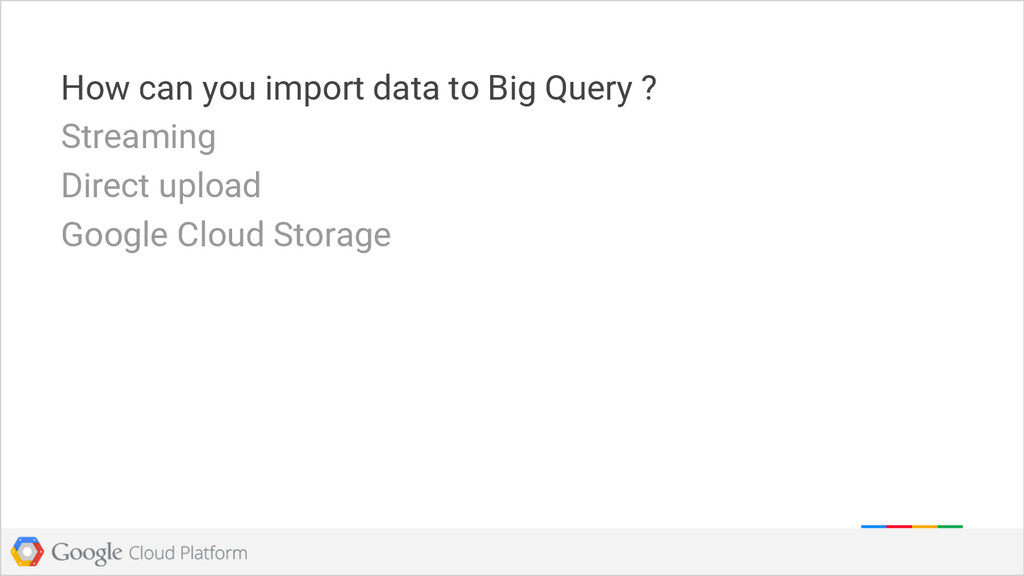Click the word "How" starting the title
Viewport: 1024px width, 576px height.
point(95,88)
